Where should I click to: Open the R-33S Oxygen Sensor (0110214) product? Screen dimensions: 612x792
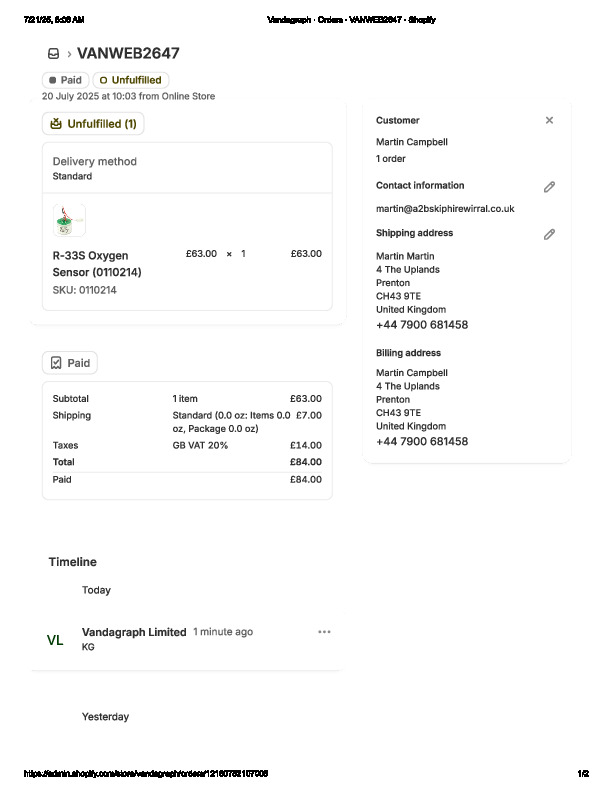pyautogui.click(x=96, y=263)
